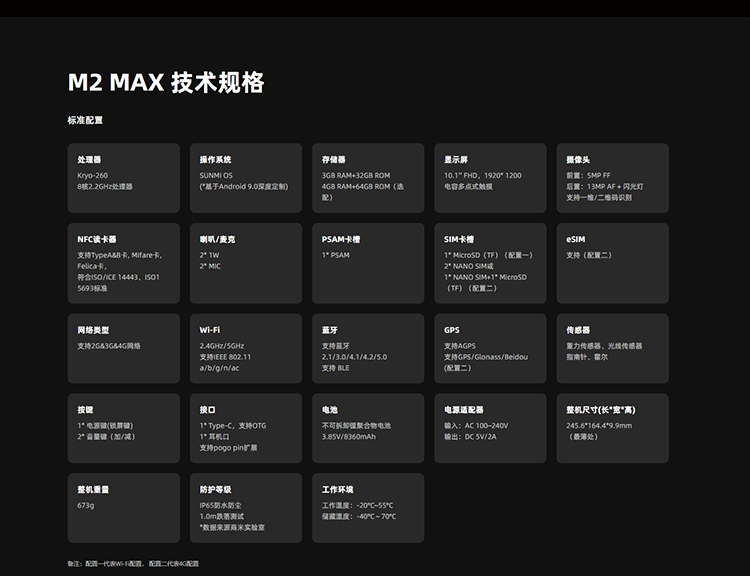Select 支持2G&3G&4G网络 text
The width and height of the screenshot is (750, 576).
pyautogui.click(x=109, y=346)
